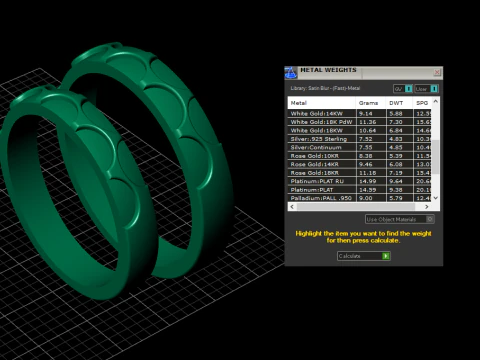Click horizontal scroll left arrow
480x360 pixels.
point(292,207)
